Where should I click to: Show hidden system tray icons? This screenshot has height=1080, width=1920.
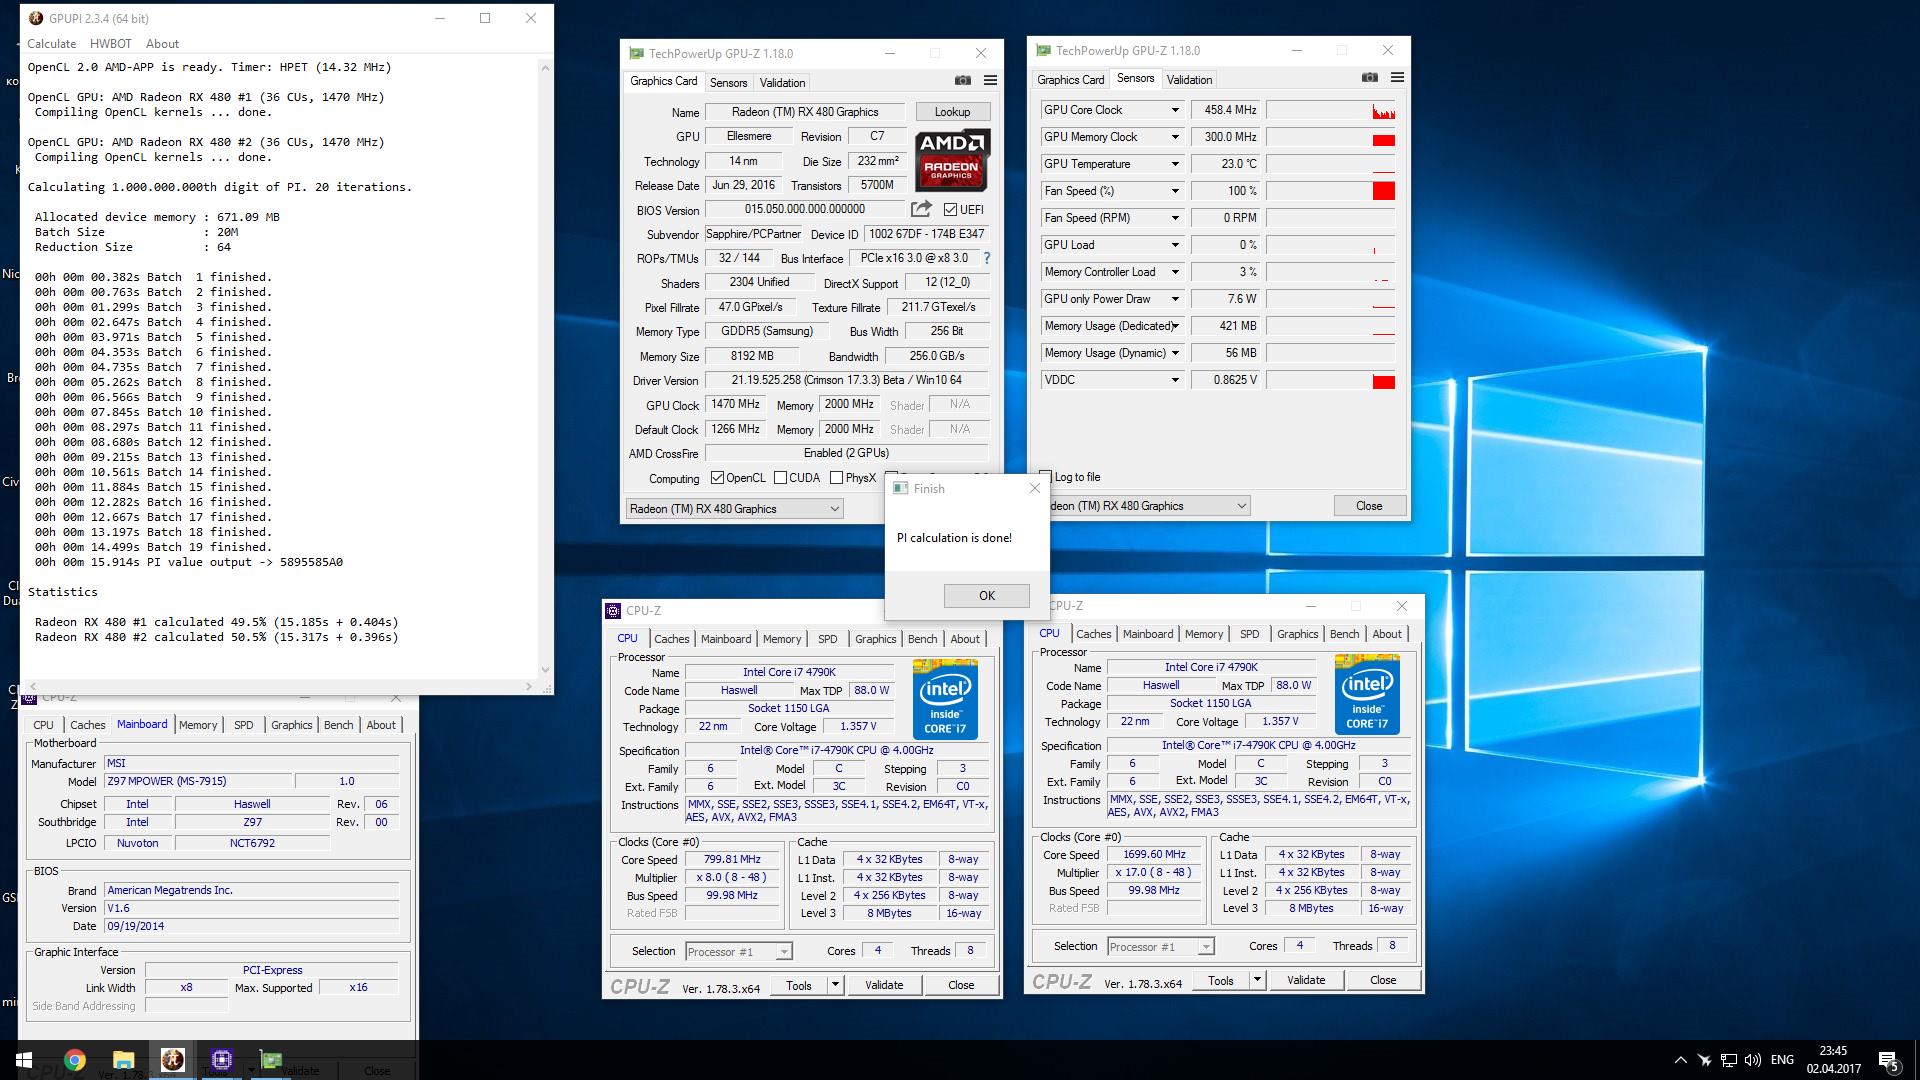pyautogui.click(x=1680, y=1060)
